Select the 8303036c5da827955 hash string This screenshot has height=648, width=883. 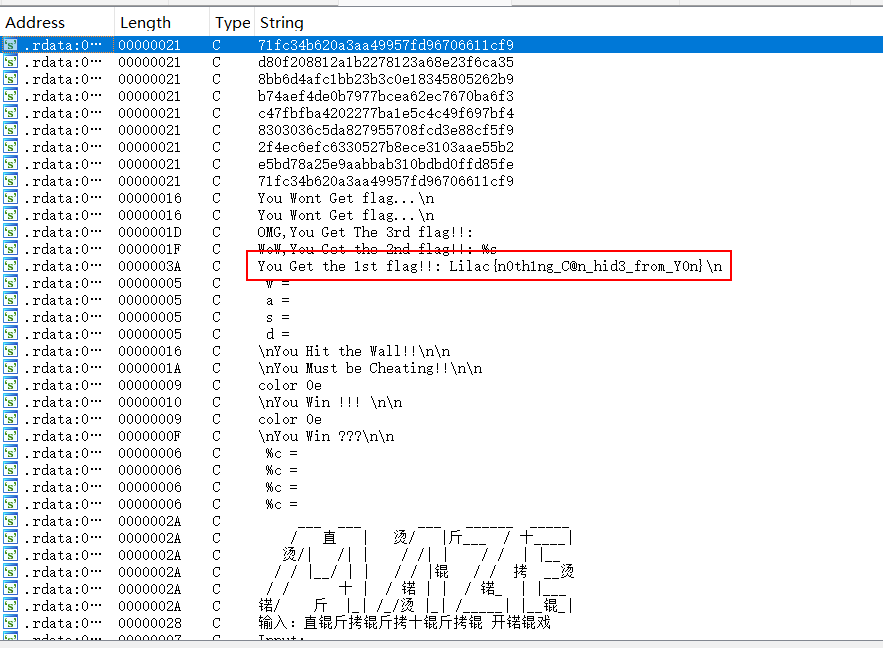coord(385,130)
